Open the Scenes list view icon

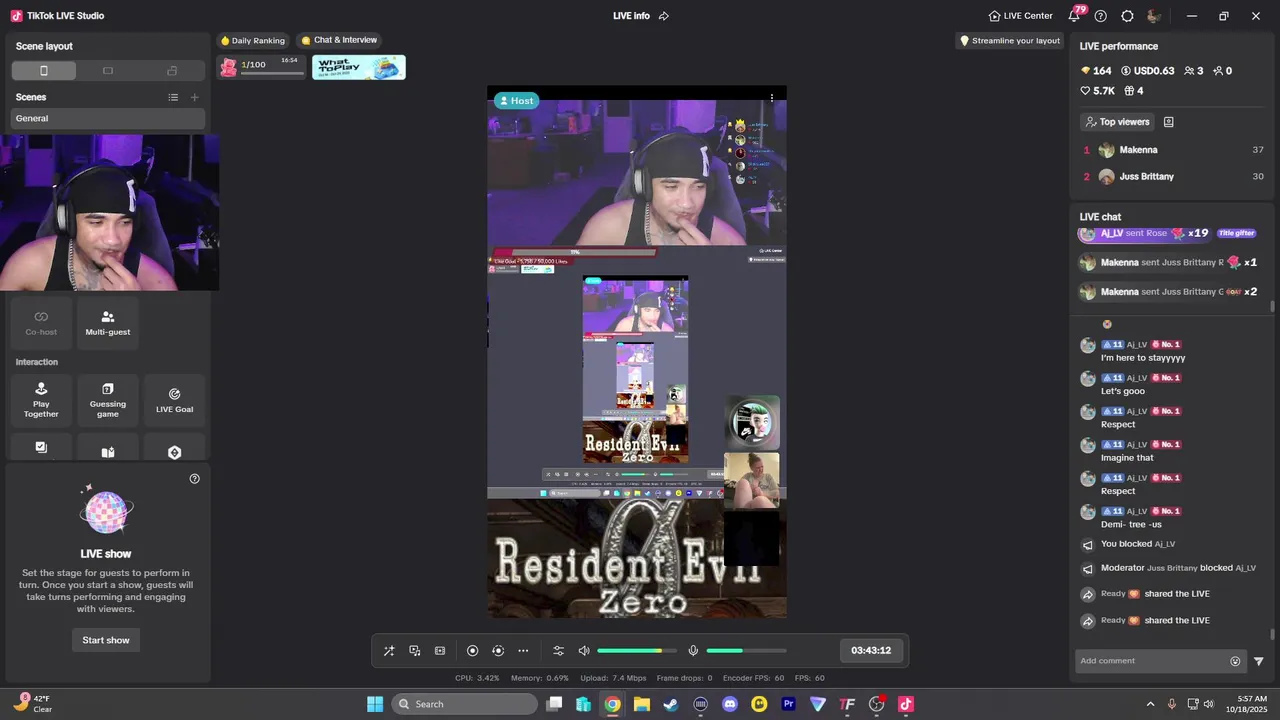(173, 97)
